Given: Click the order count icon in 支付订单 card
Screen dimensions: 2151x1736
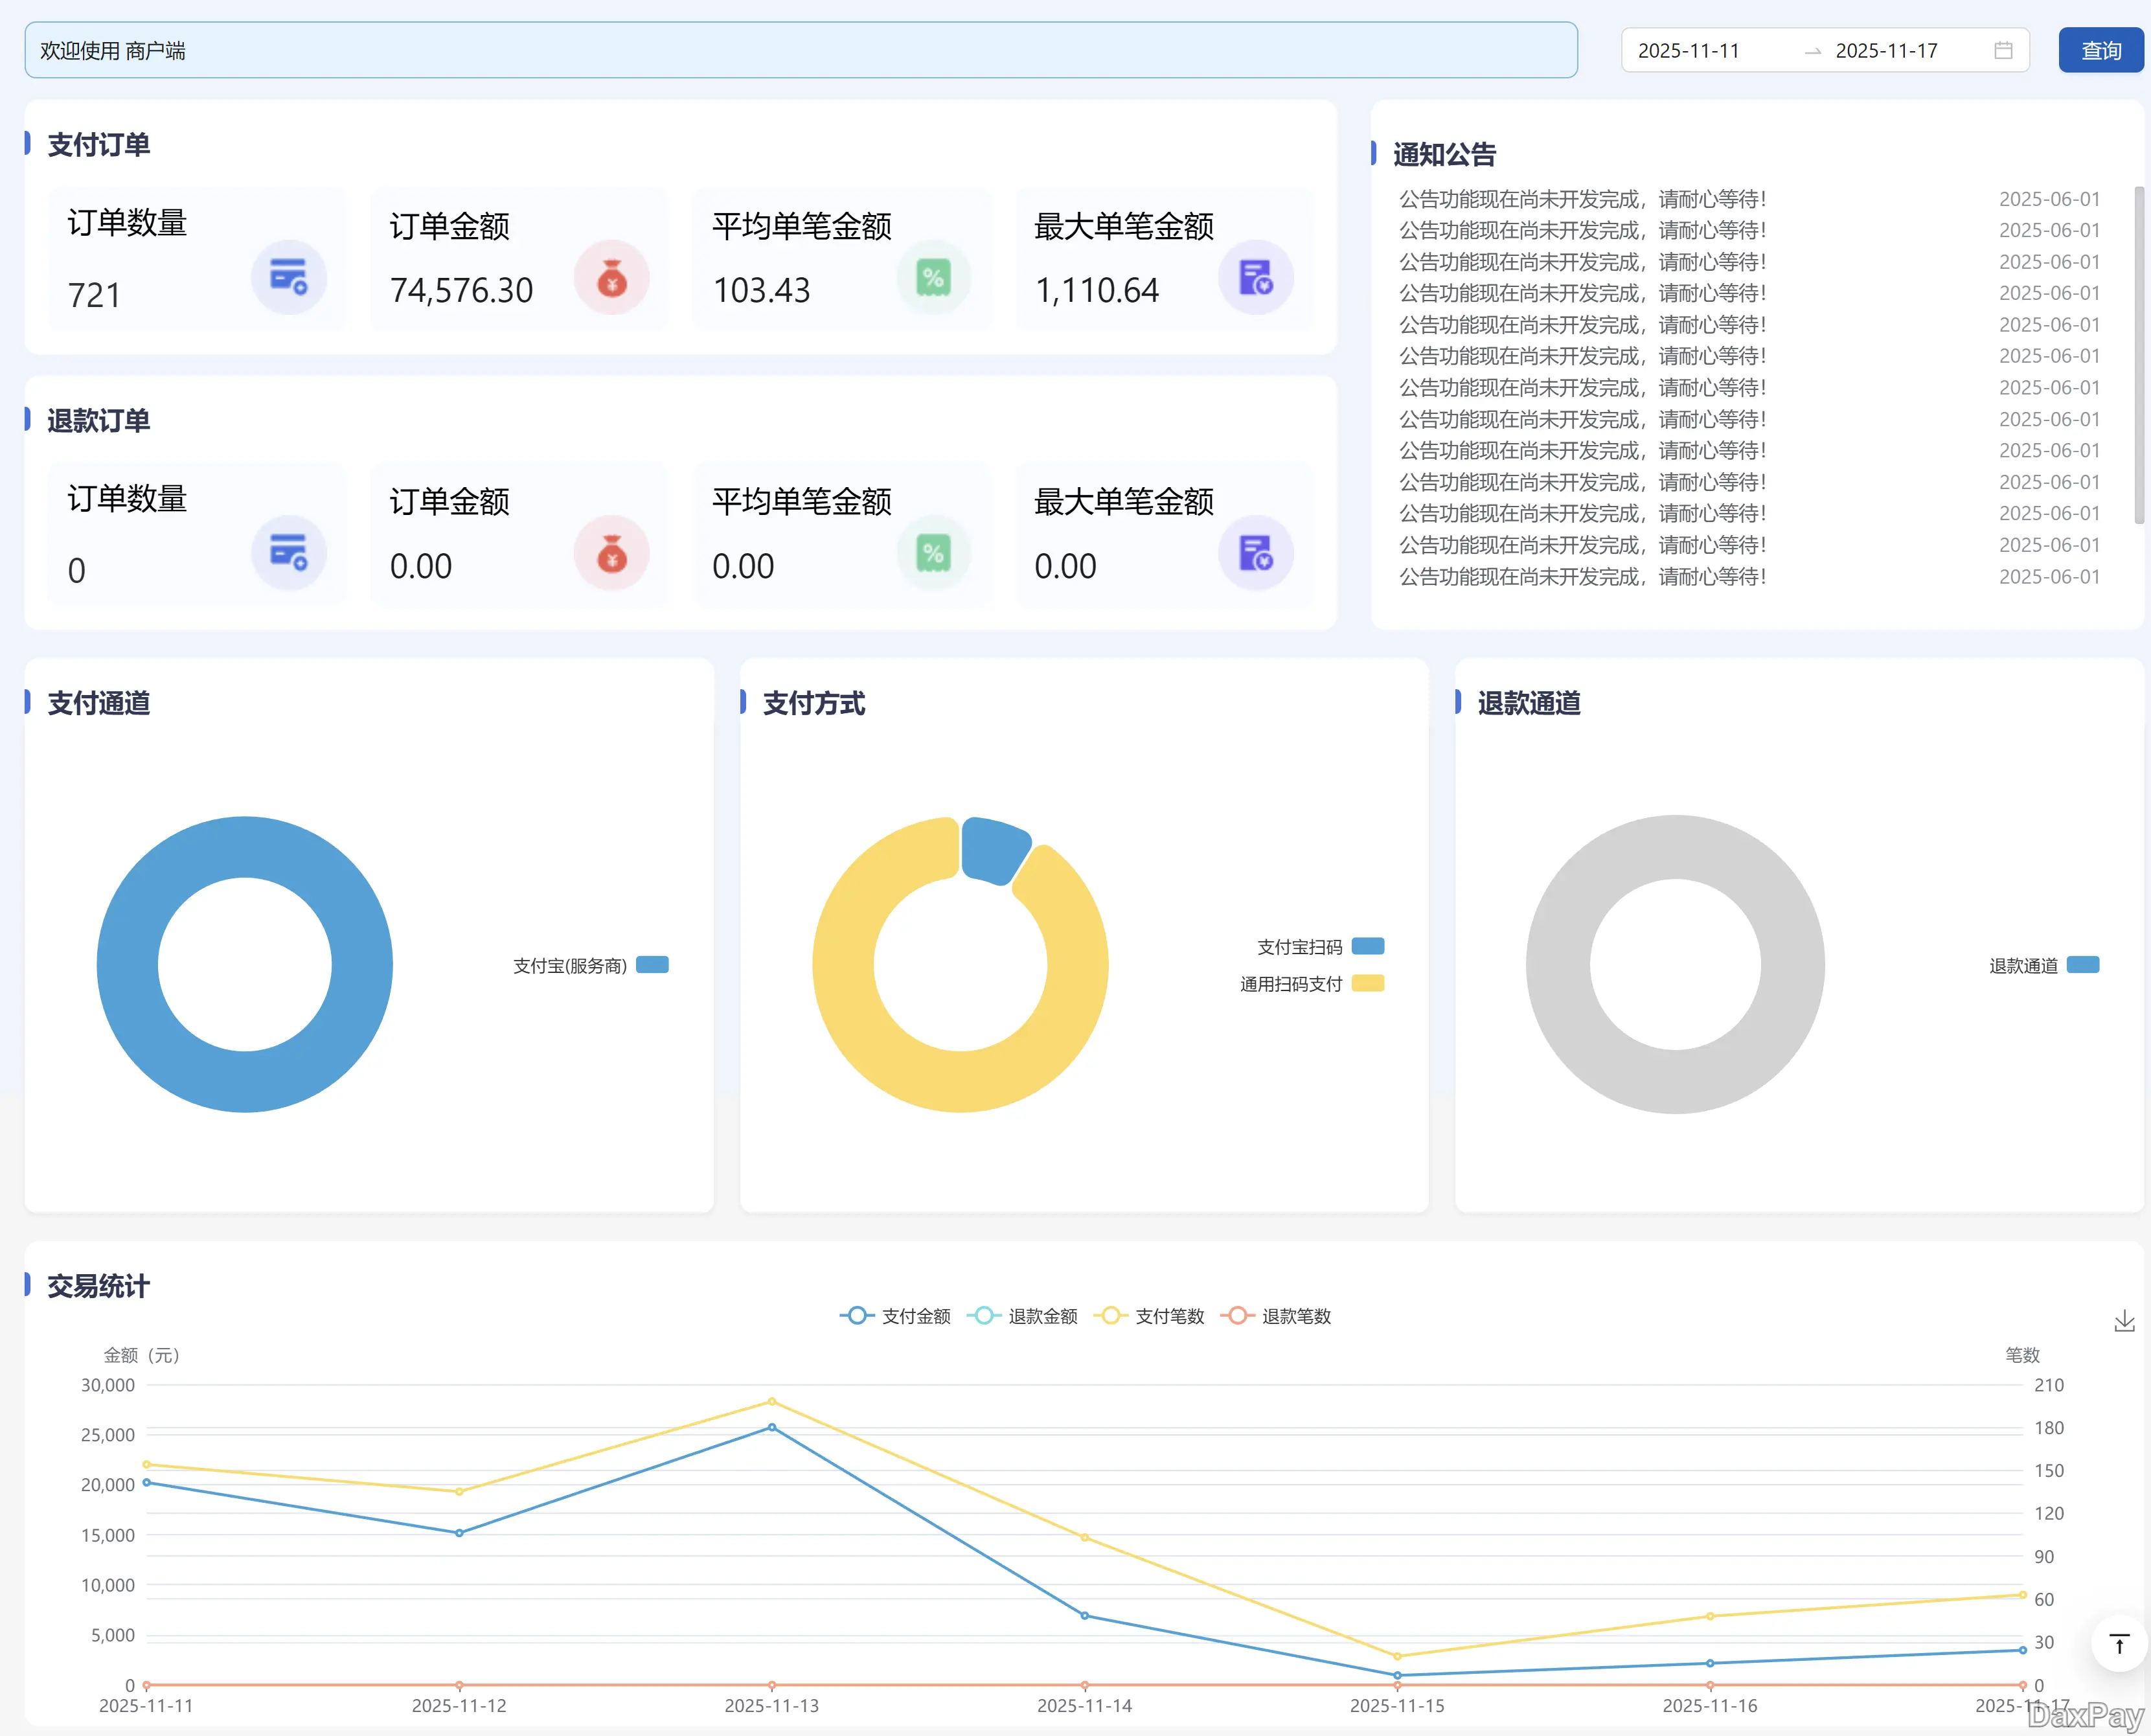Looking at the screenshot, I should [x=289, y=277].
